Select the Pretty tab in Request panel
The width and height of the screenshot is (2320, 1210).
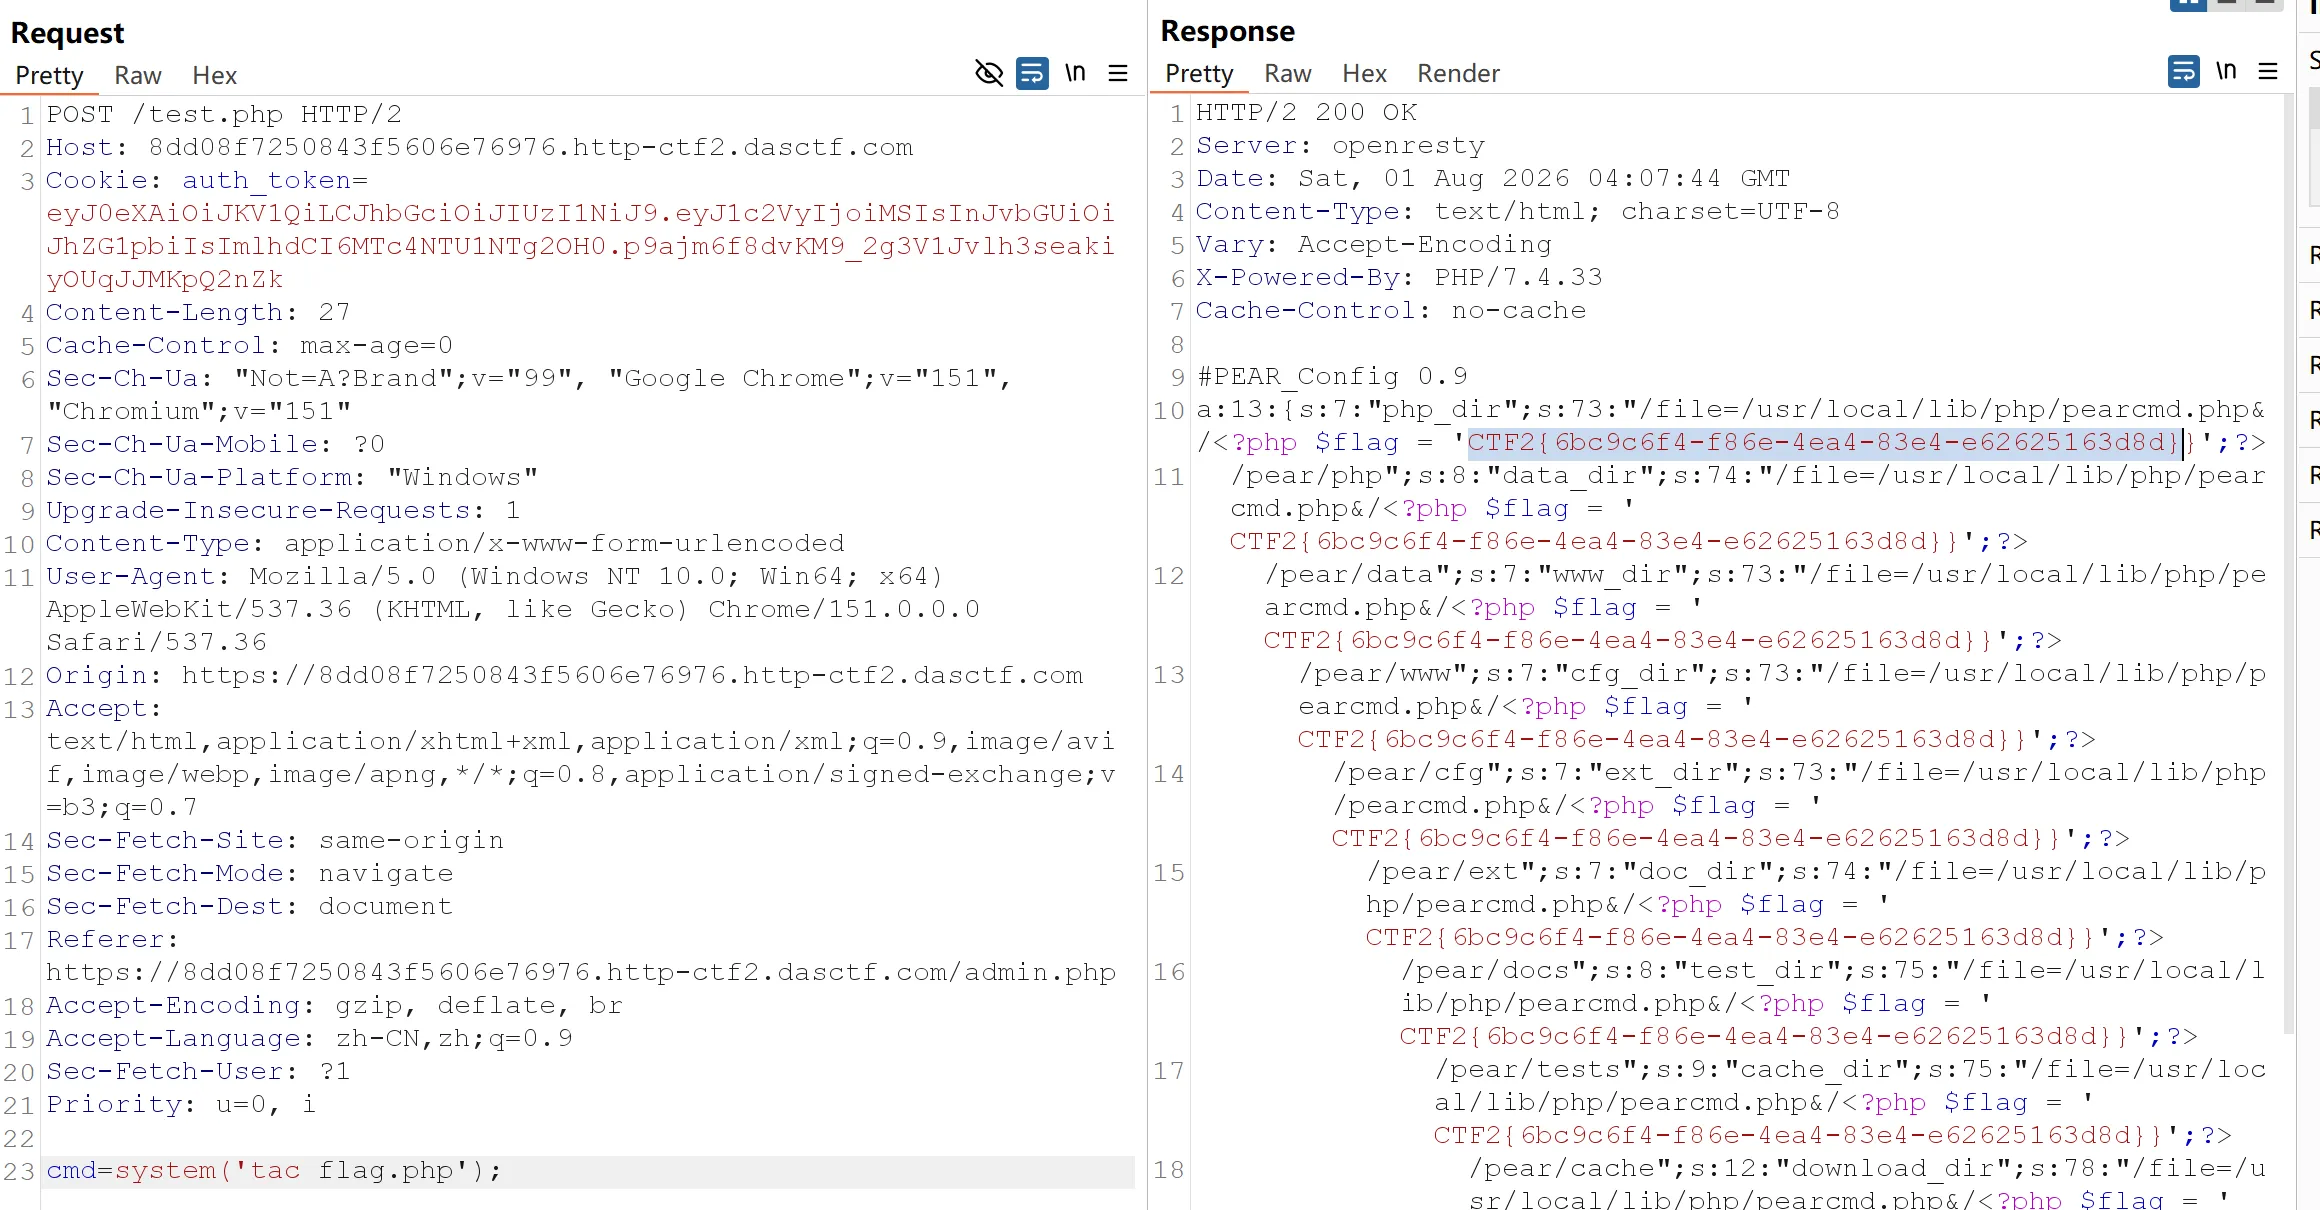[49, 76]
